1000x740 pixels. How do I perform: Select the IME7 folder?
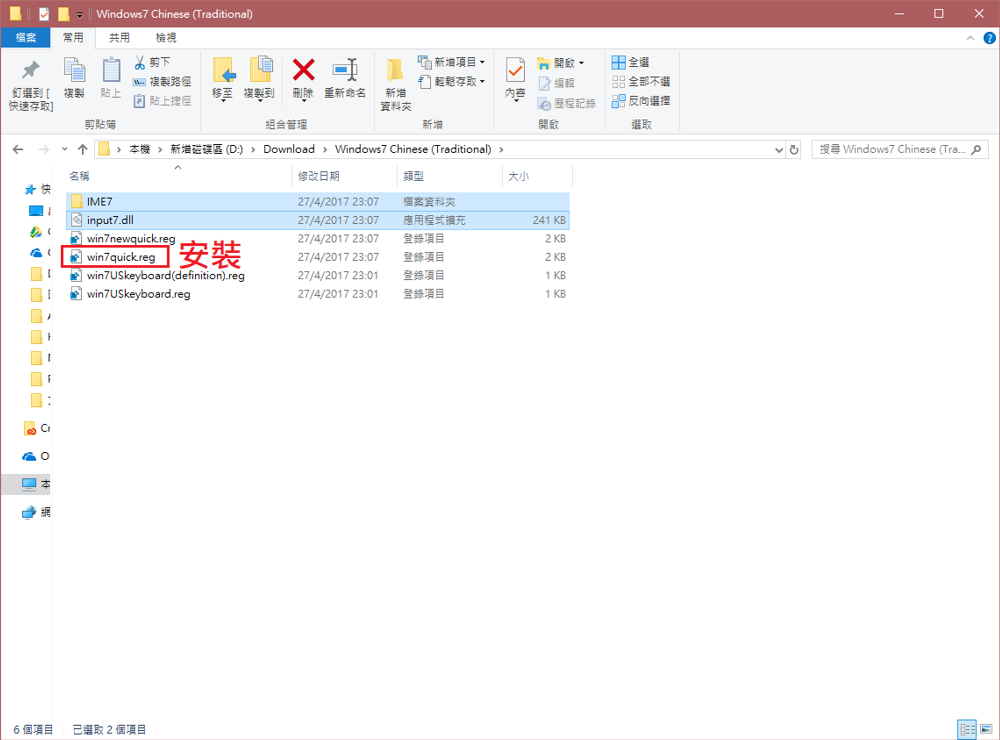(318, 202)
